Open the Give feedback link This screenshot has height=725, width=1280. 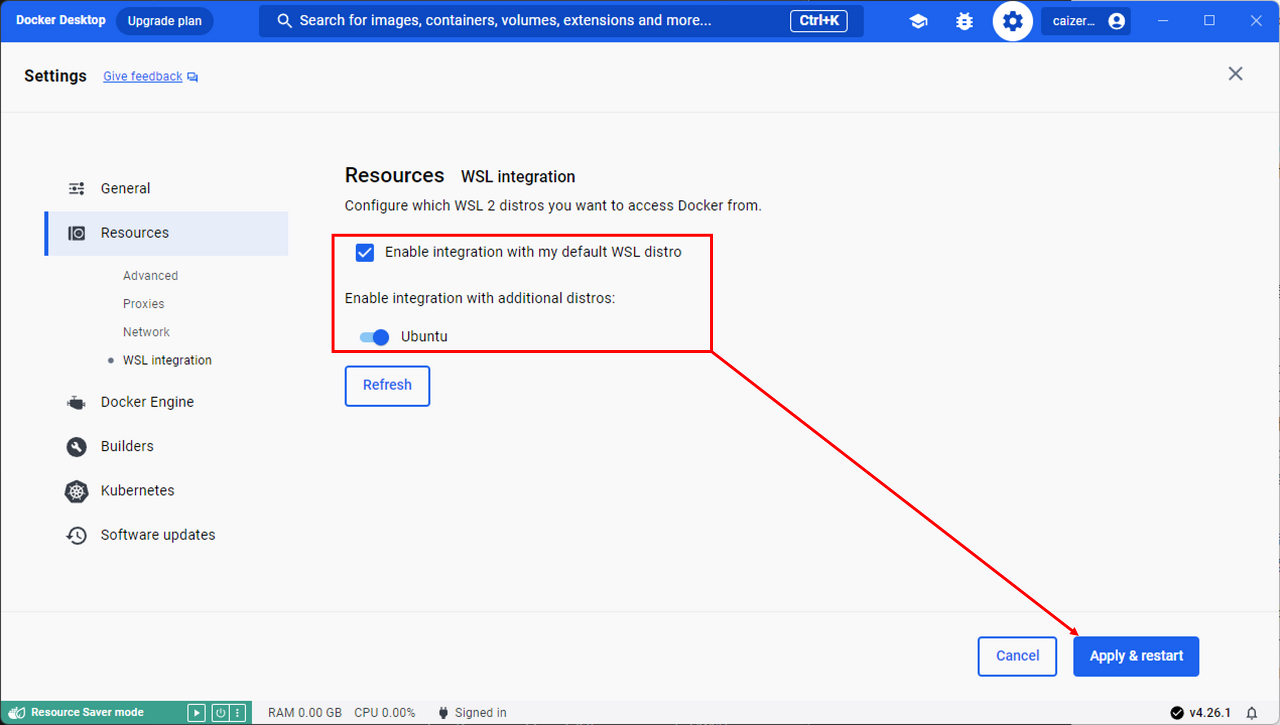[143, 76]
